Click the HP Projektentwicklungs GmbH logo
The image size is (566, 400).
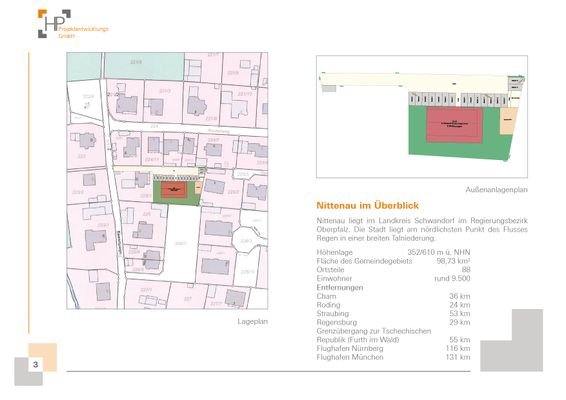click(x=73, y=24)
